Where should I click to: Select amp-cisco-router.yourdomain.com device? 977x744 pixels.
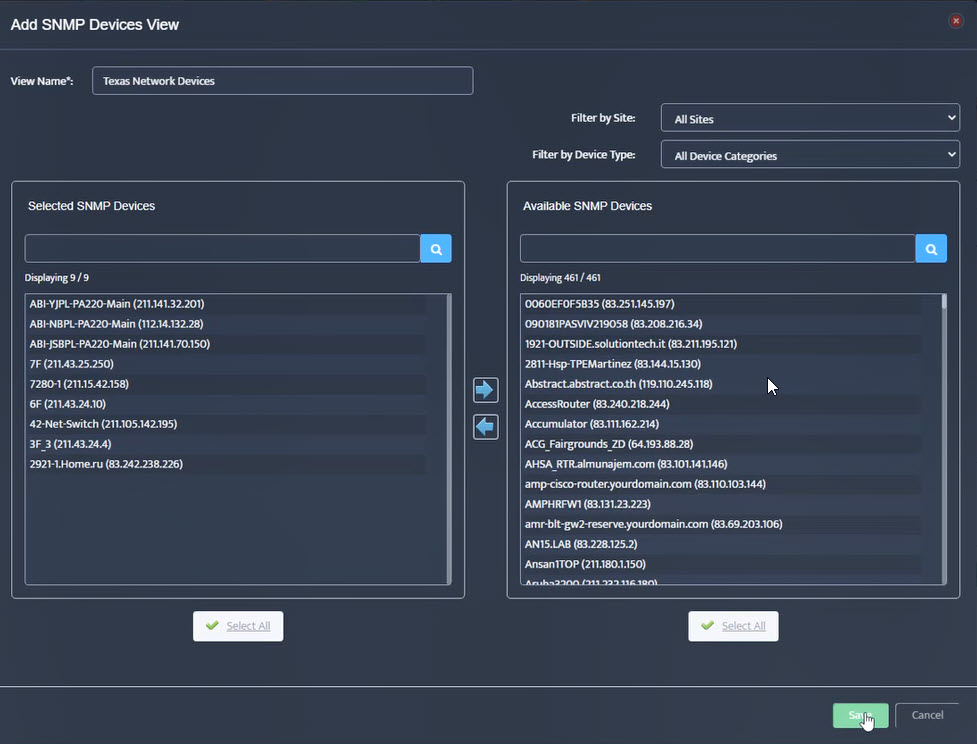point(722,484)
